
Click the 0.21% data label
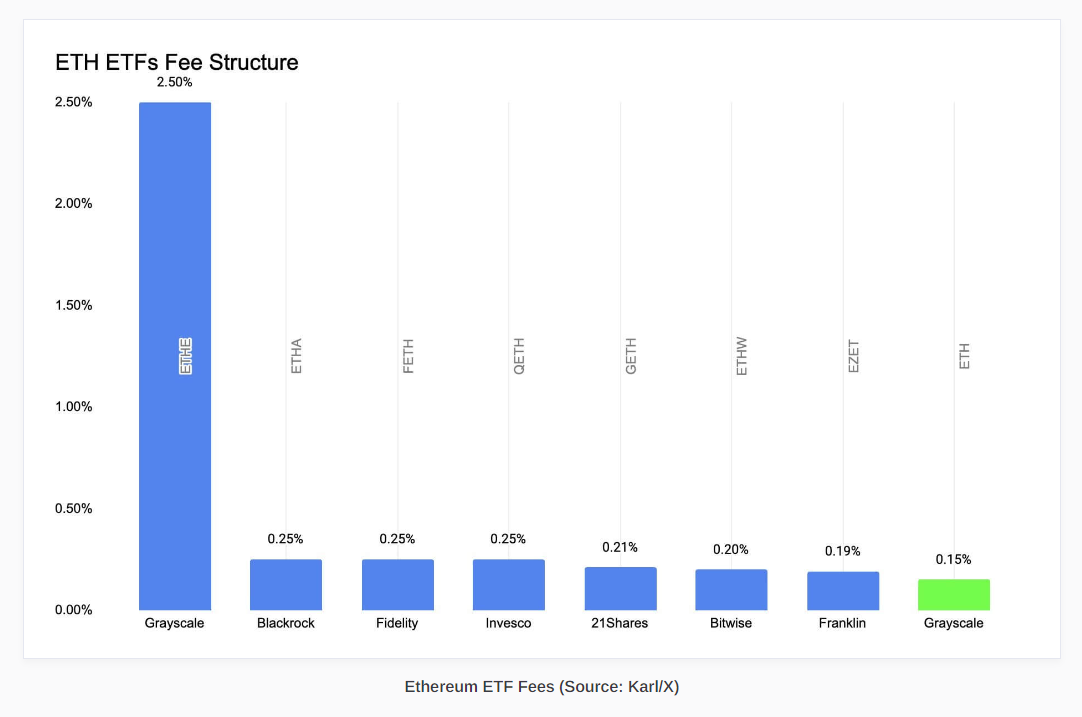pos(620,547)
